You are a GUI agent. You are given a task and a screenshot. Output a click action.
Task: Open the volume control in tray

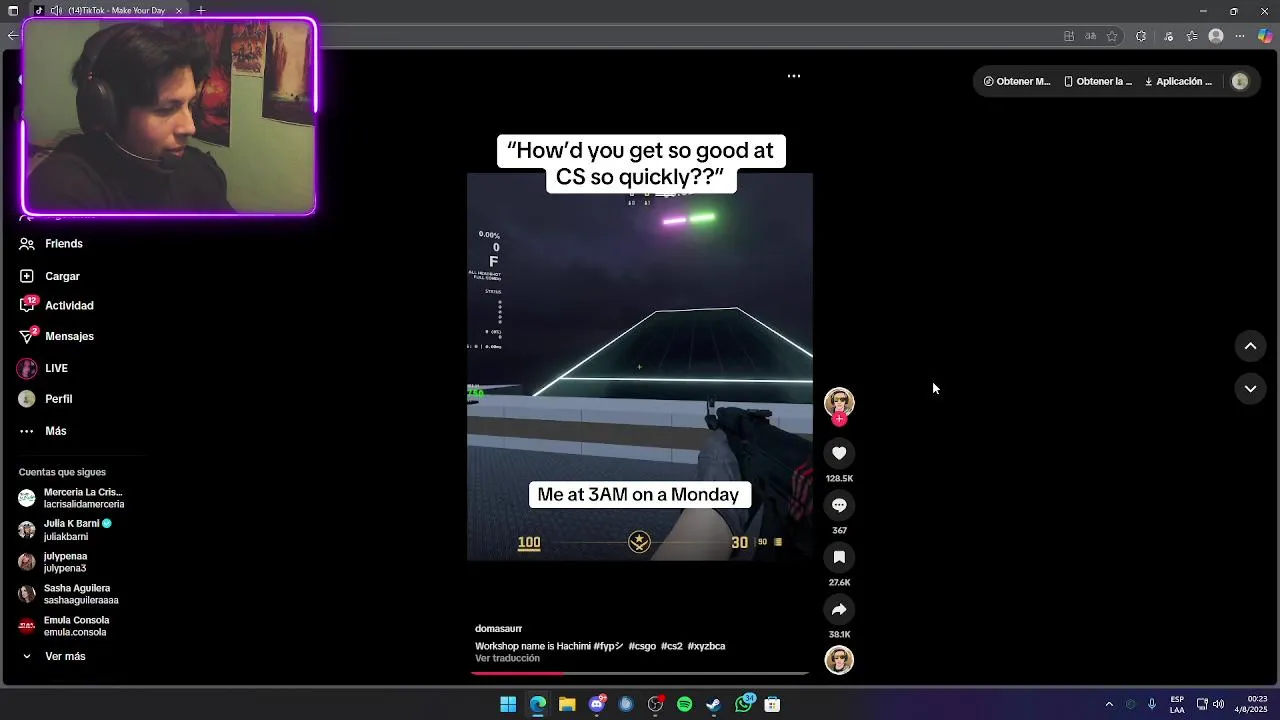1218,705
